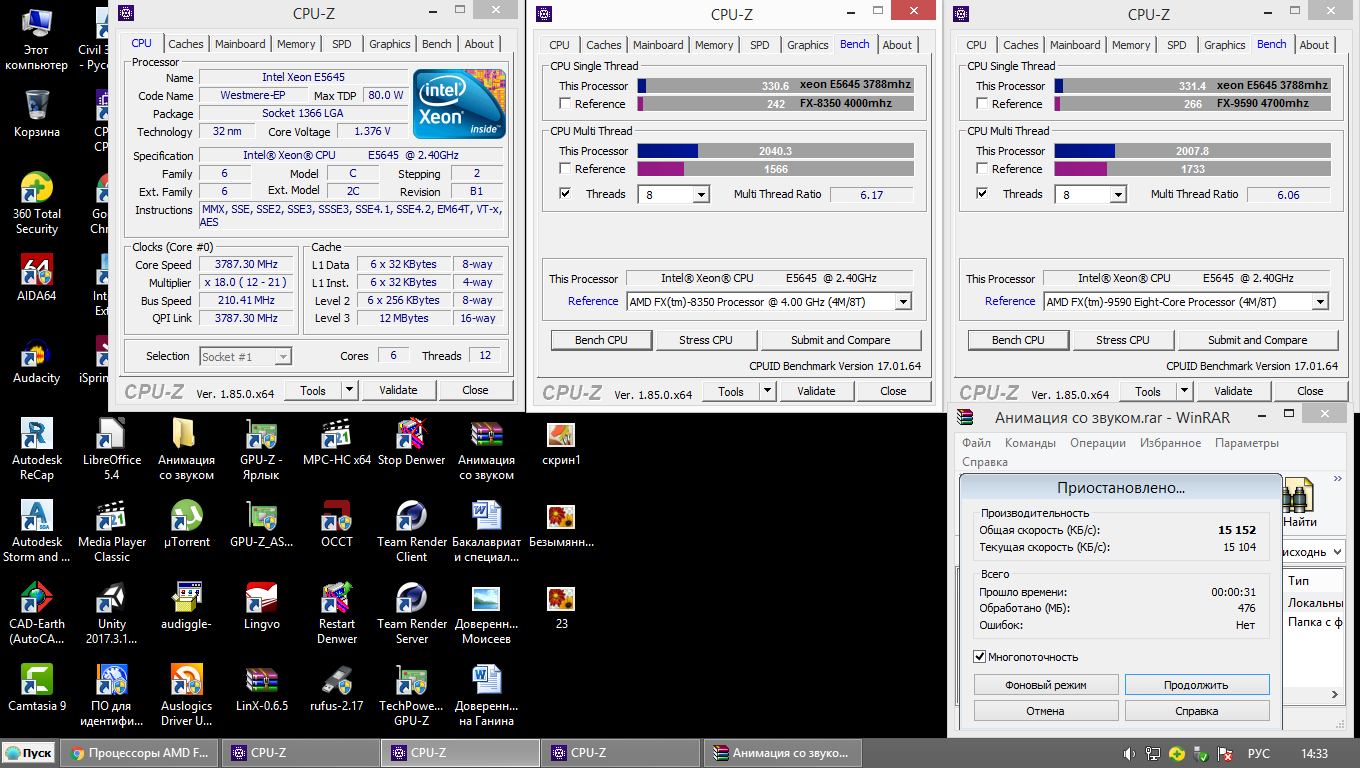The image size is (1360, 768).
Task: Expand AMD FX-9590 reference processor dropdown
Action: click(x=1320, y=302)
